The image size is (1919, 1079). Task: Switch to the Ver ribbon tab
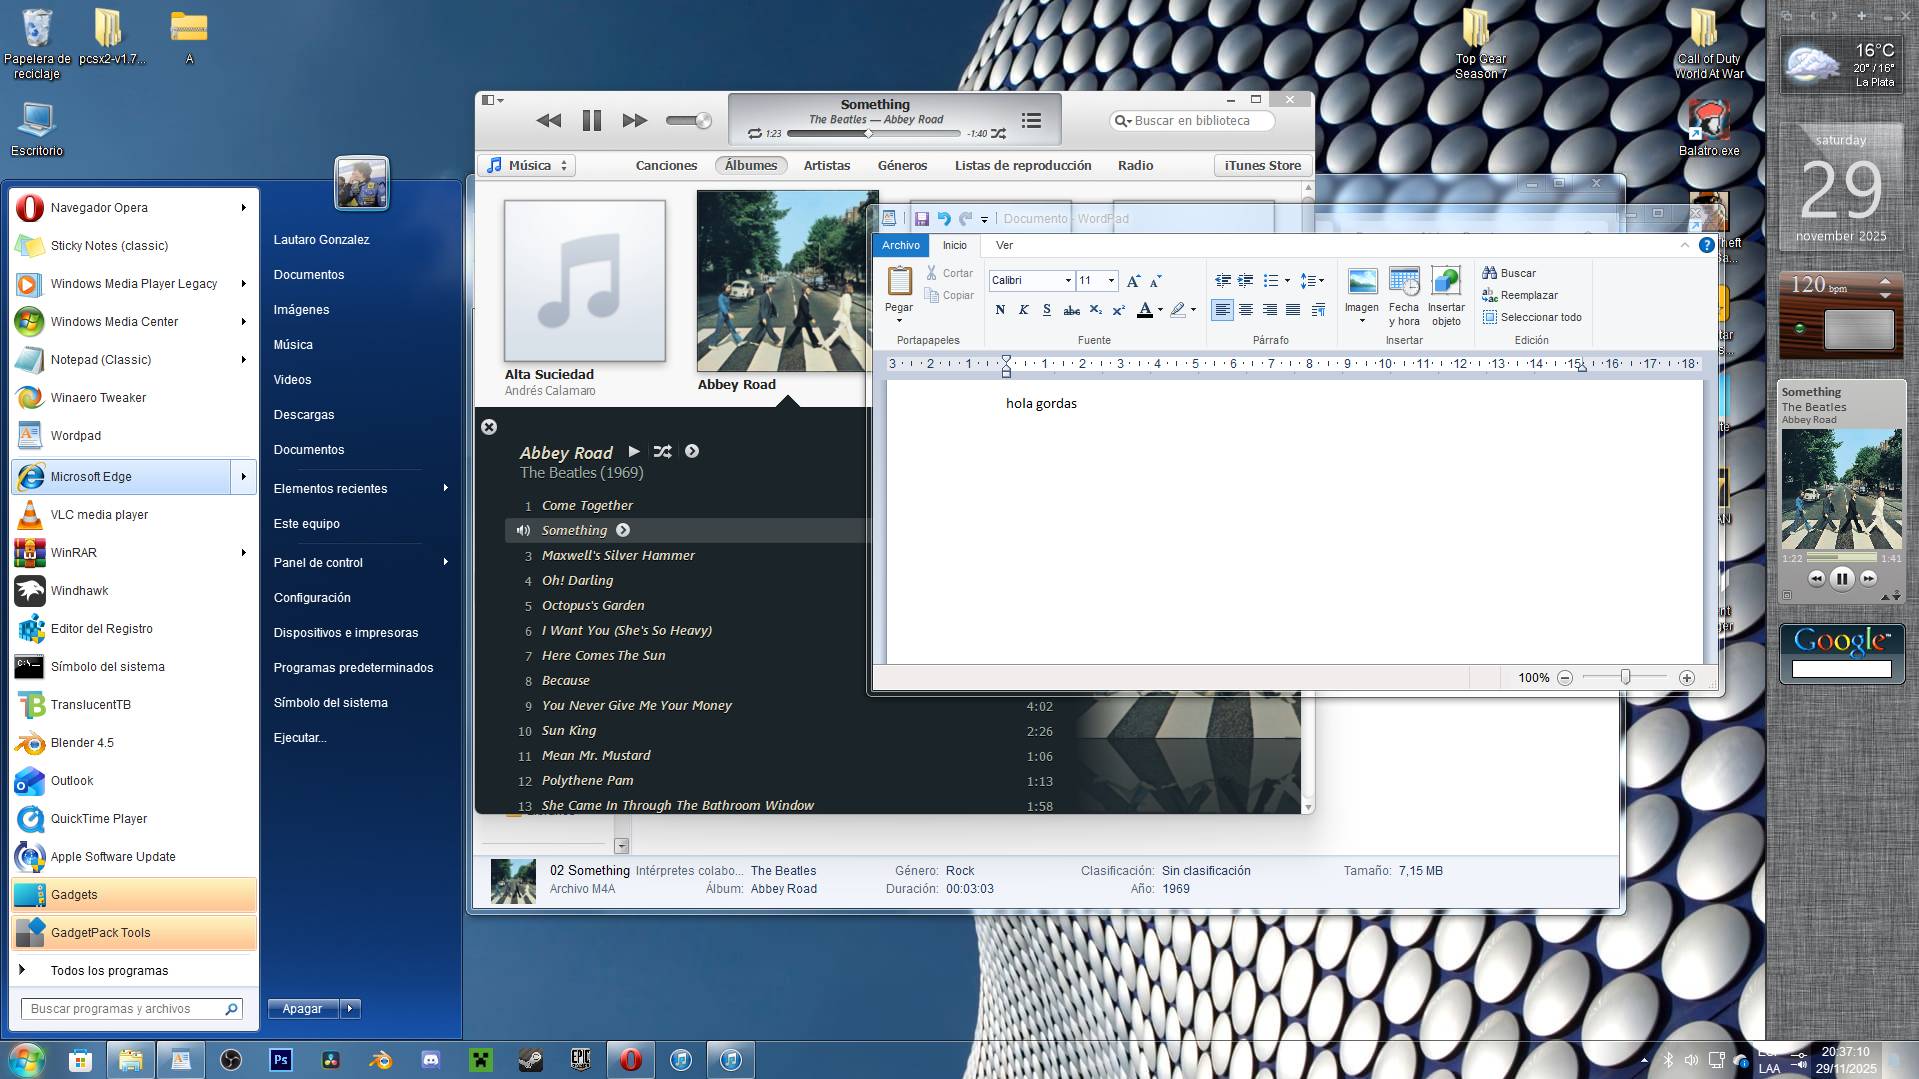click(x=1004, y=246)
